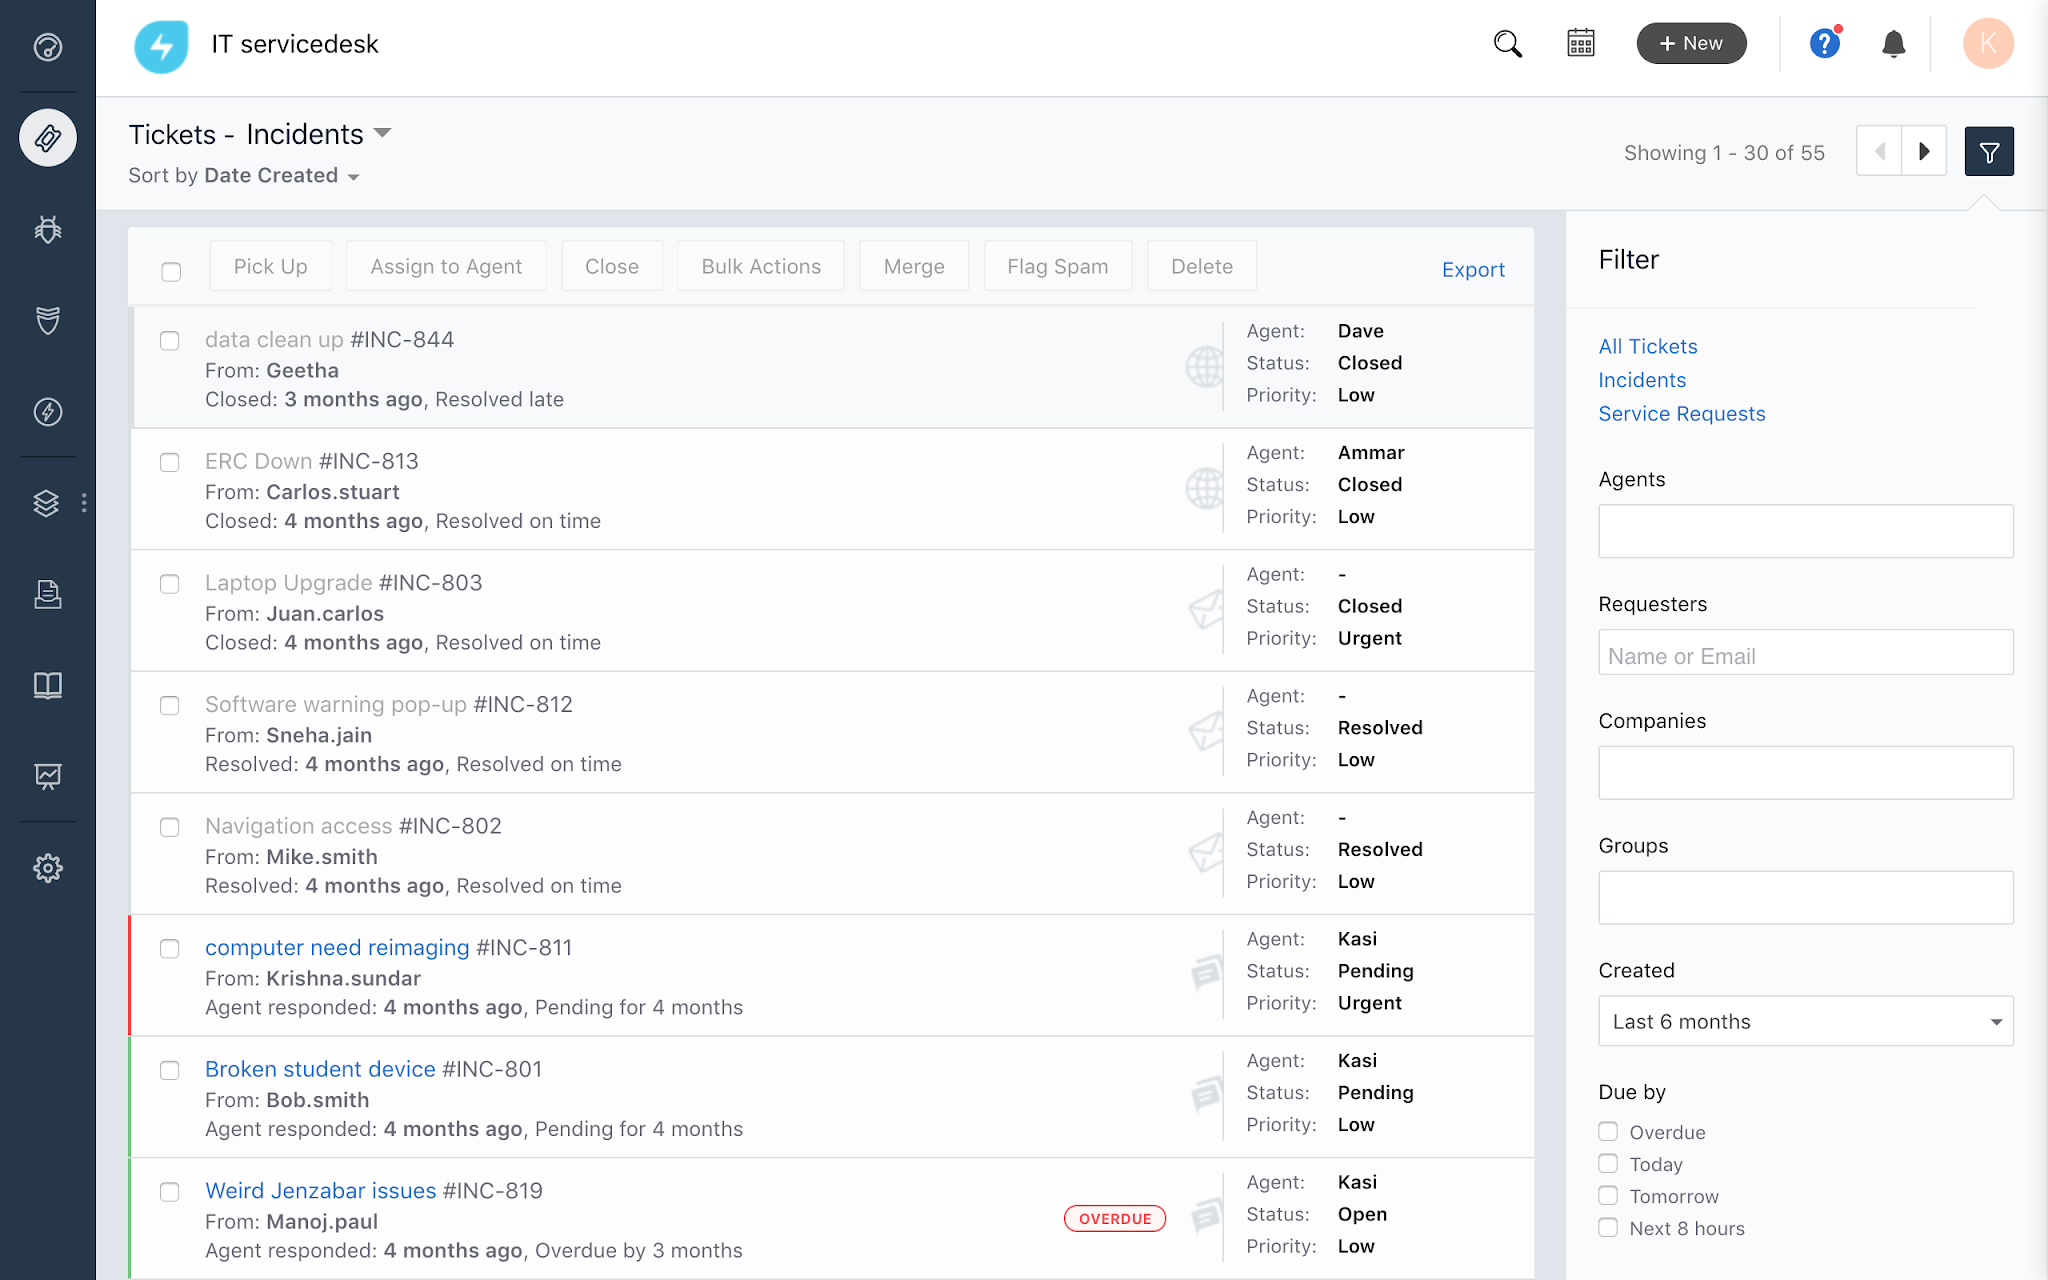Open the Changes shield icon in sidebar
Image resolution: width=2048 pixels, height=1280 pixels.
pyautogui.click(x=47, y=320)
